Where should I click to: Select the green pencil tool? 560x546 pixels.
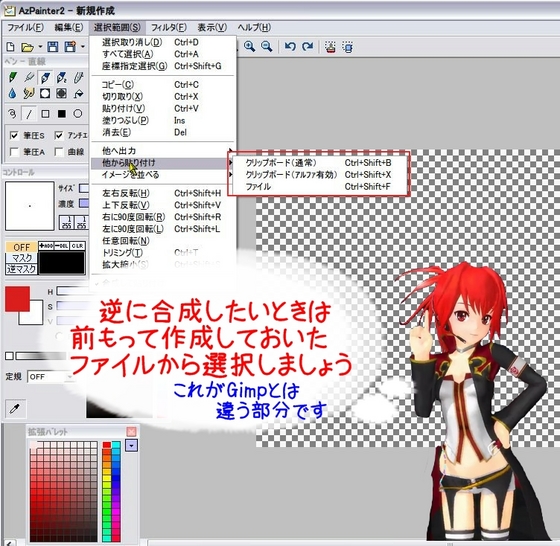point(12,77)
